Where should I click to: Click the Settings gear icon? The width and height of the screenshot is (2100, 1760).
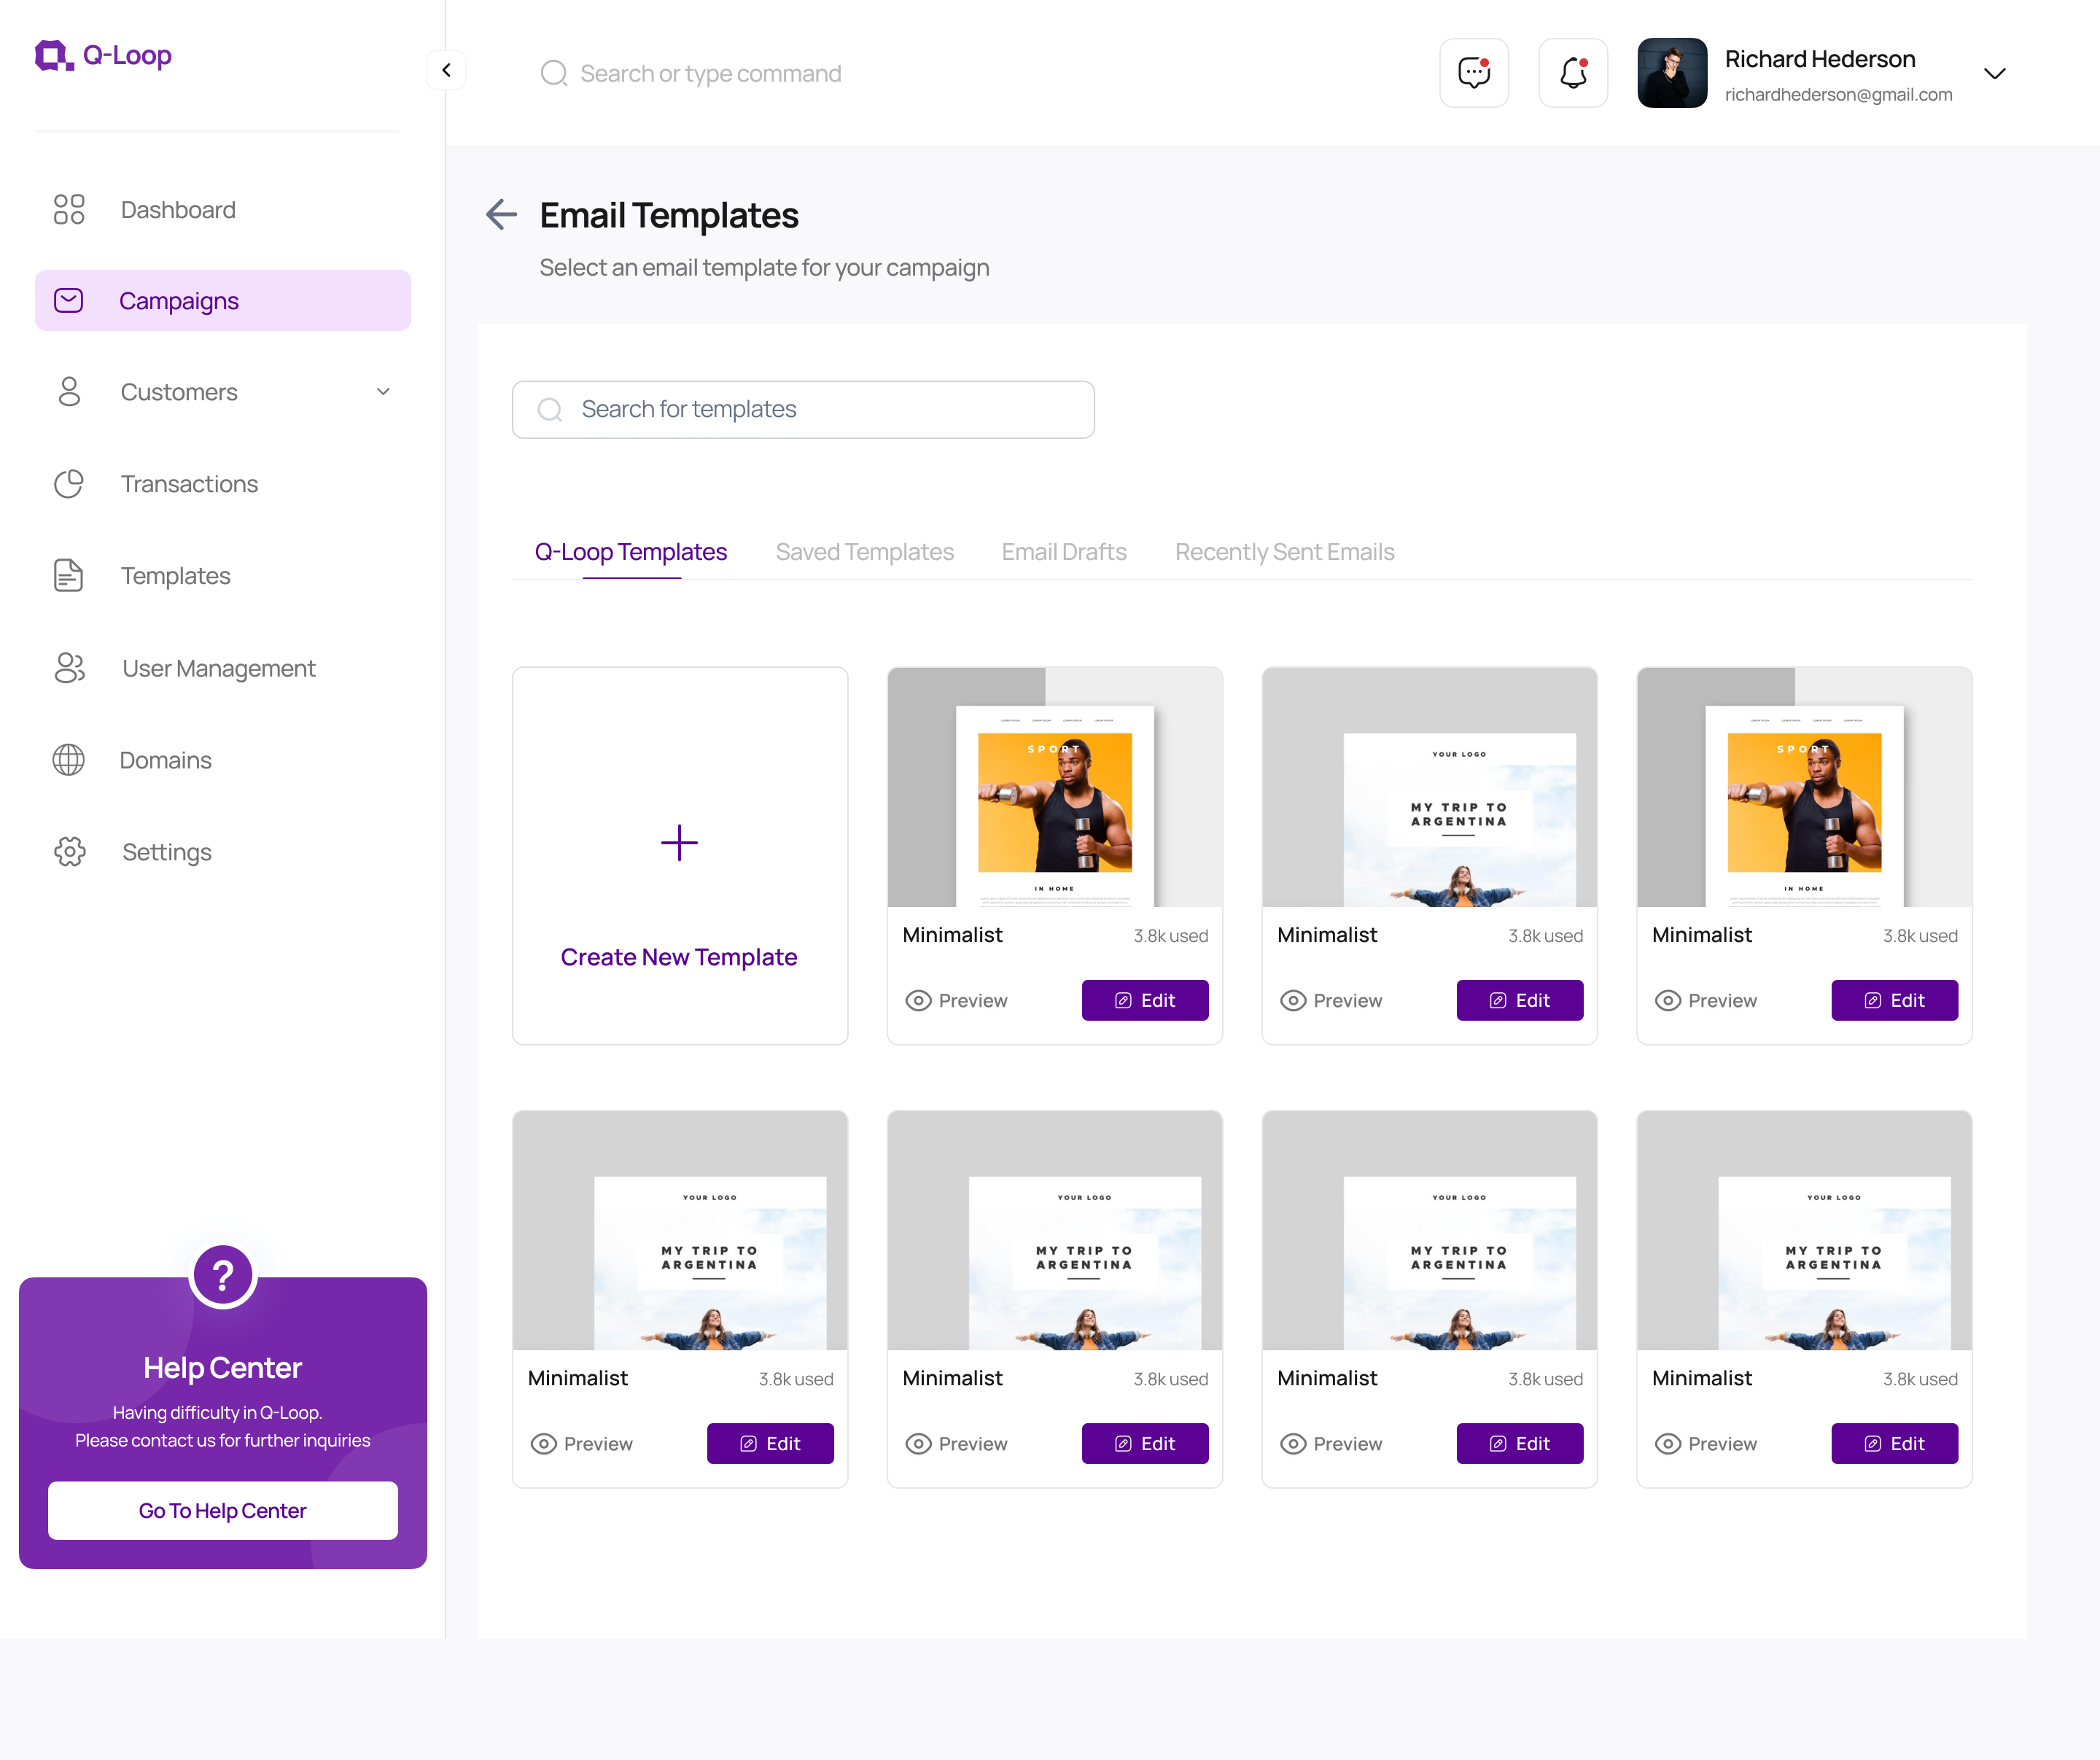click(x=70, y=852)
